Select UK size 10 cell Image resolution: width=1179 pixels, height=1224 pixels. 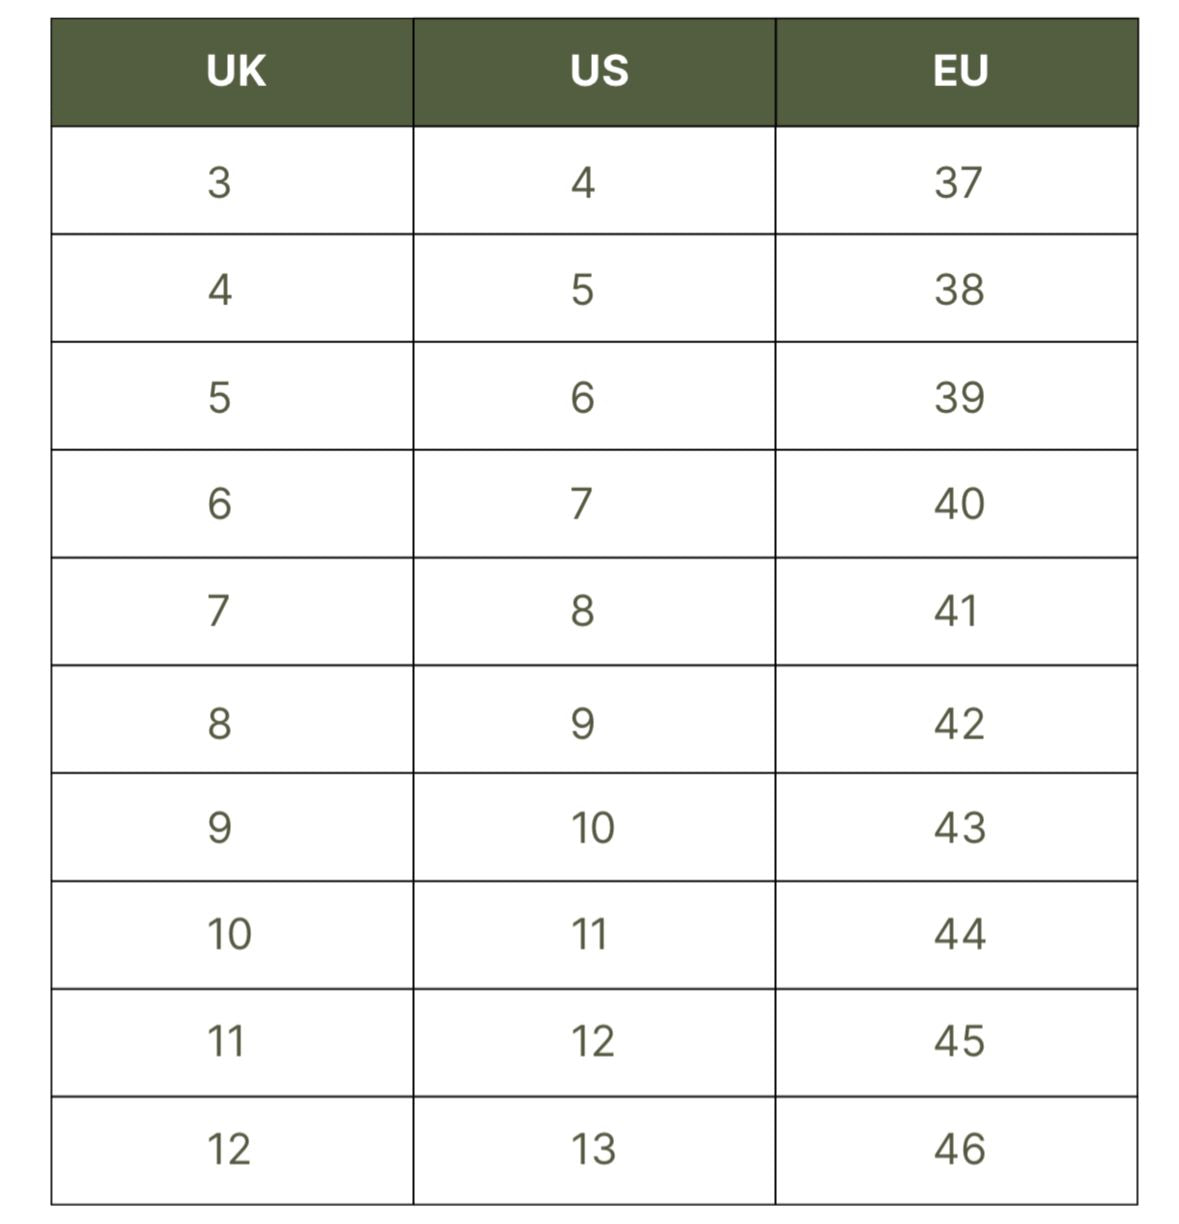tap(229, 935)
